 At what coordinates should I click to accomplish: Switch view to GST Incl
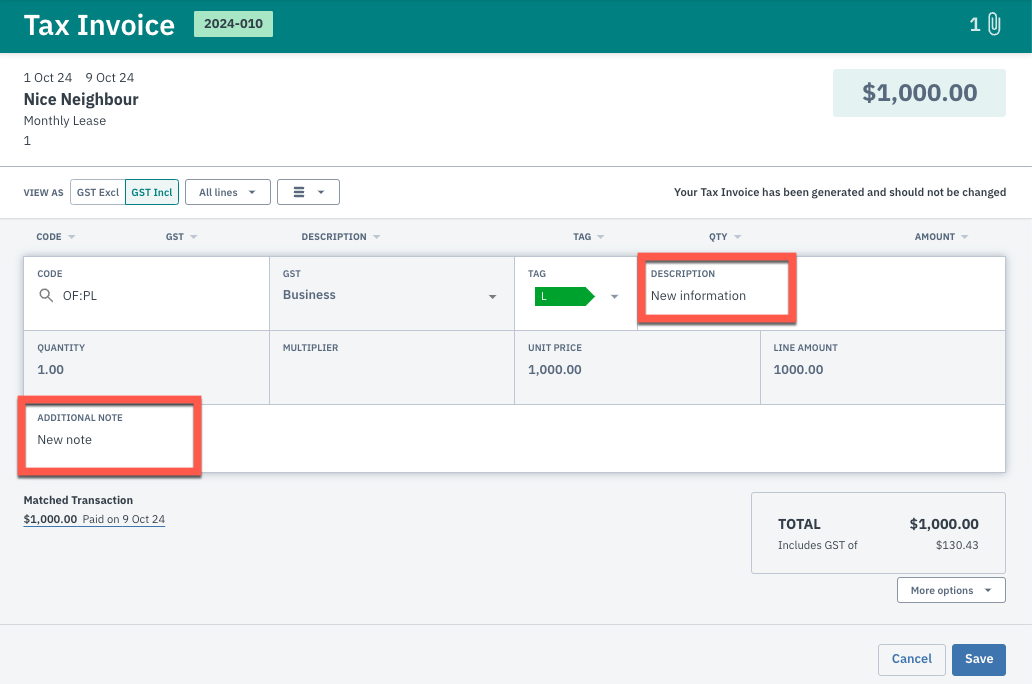[x=152, y=192]
